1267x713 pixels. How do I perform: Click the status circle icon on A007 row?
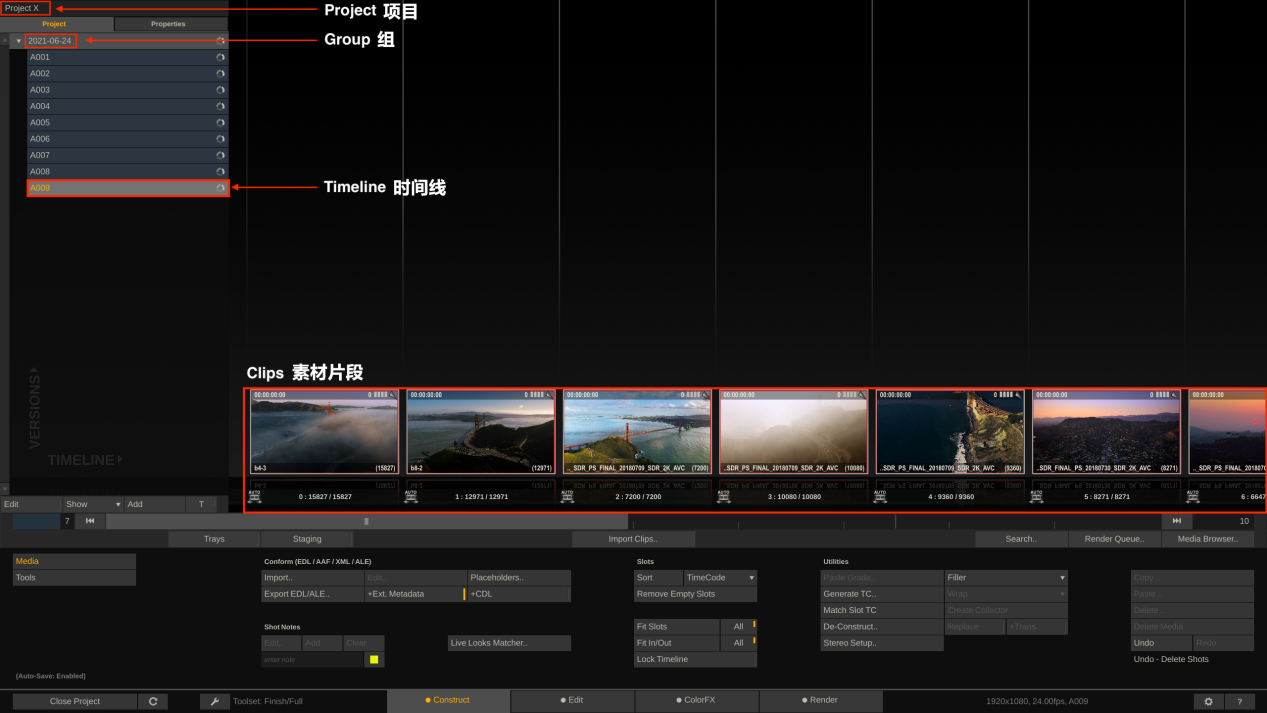tap(220, 155)
